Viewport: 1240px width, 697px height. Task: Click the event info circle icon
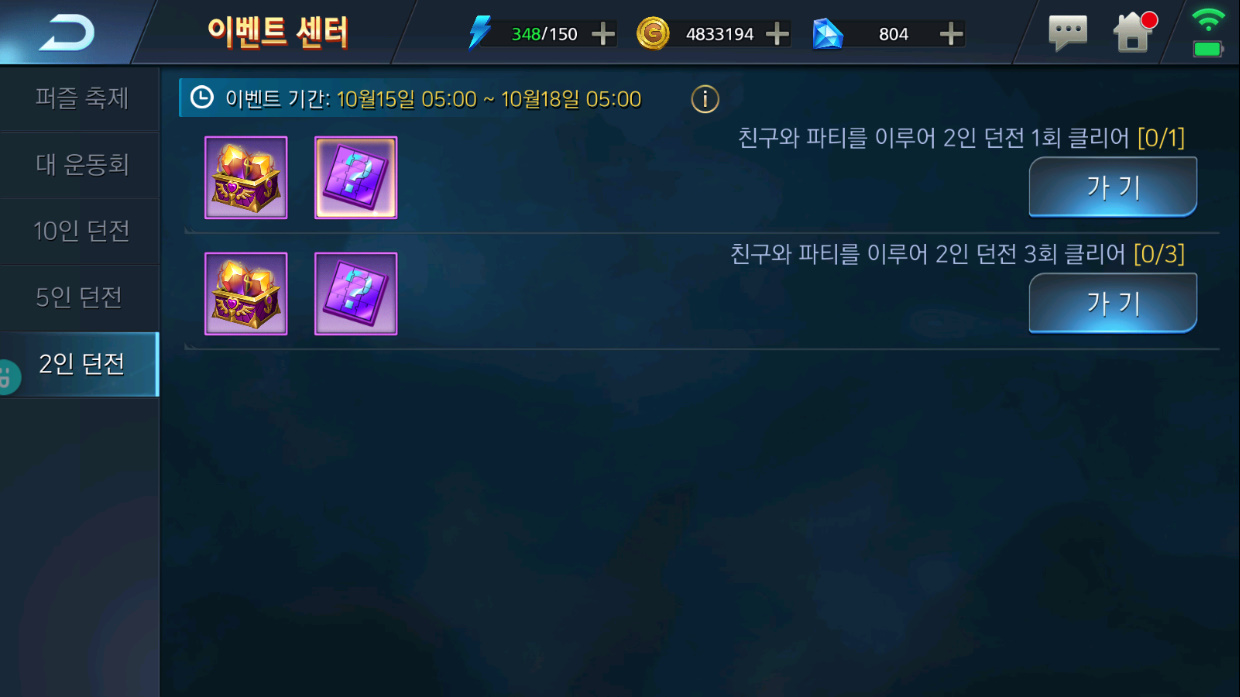705,99
